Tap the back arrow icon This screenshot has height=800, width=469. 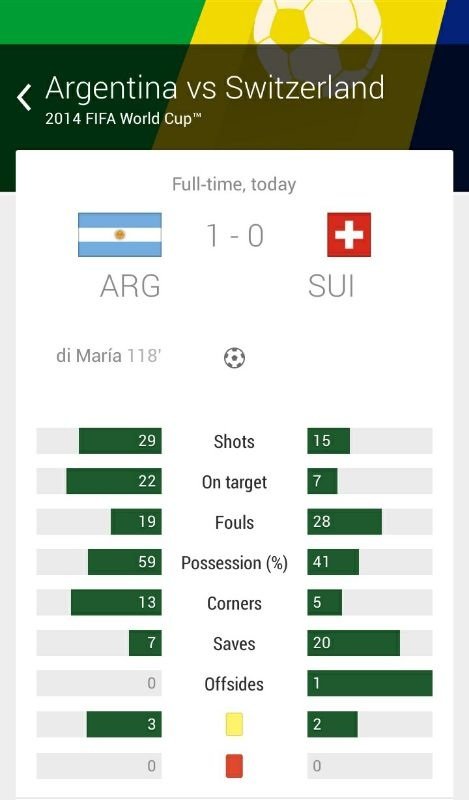pos(24,97)
